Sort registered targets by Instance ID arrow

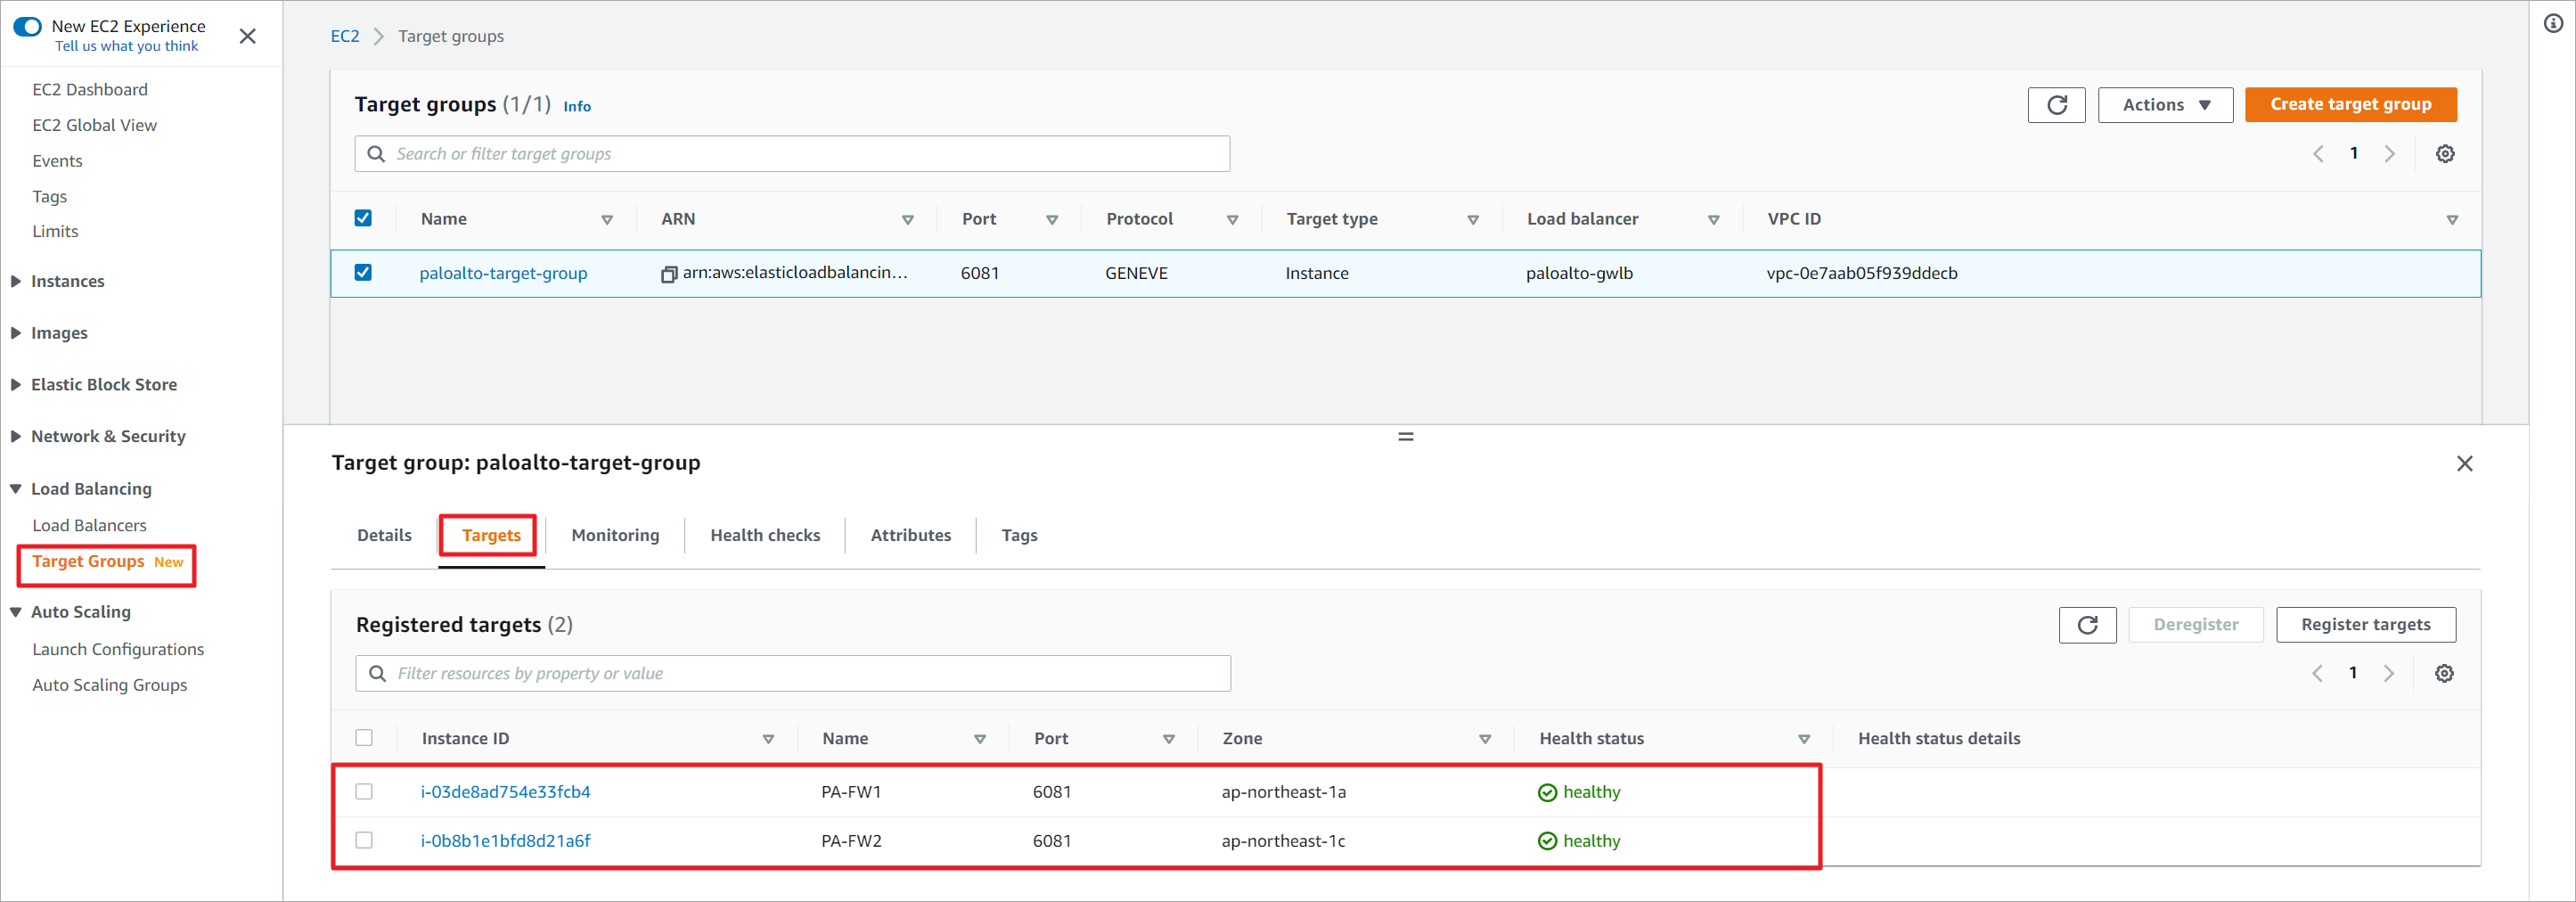(769, 740)
